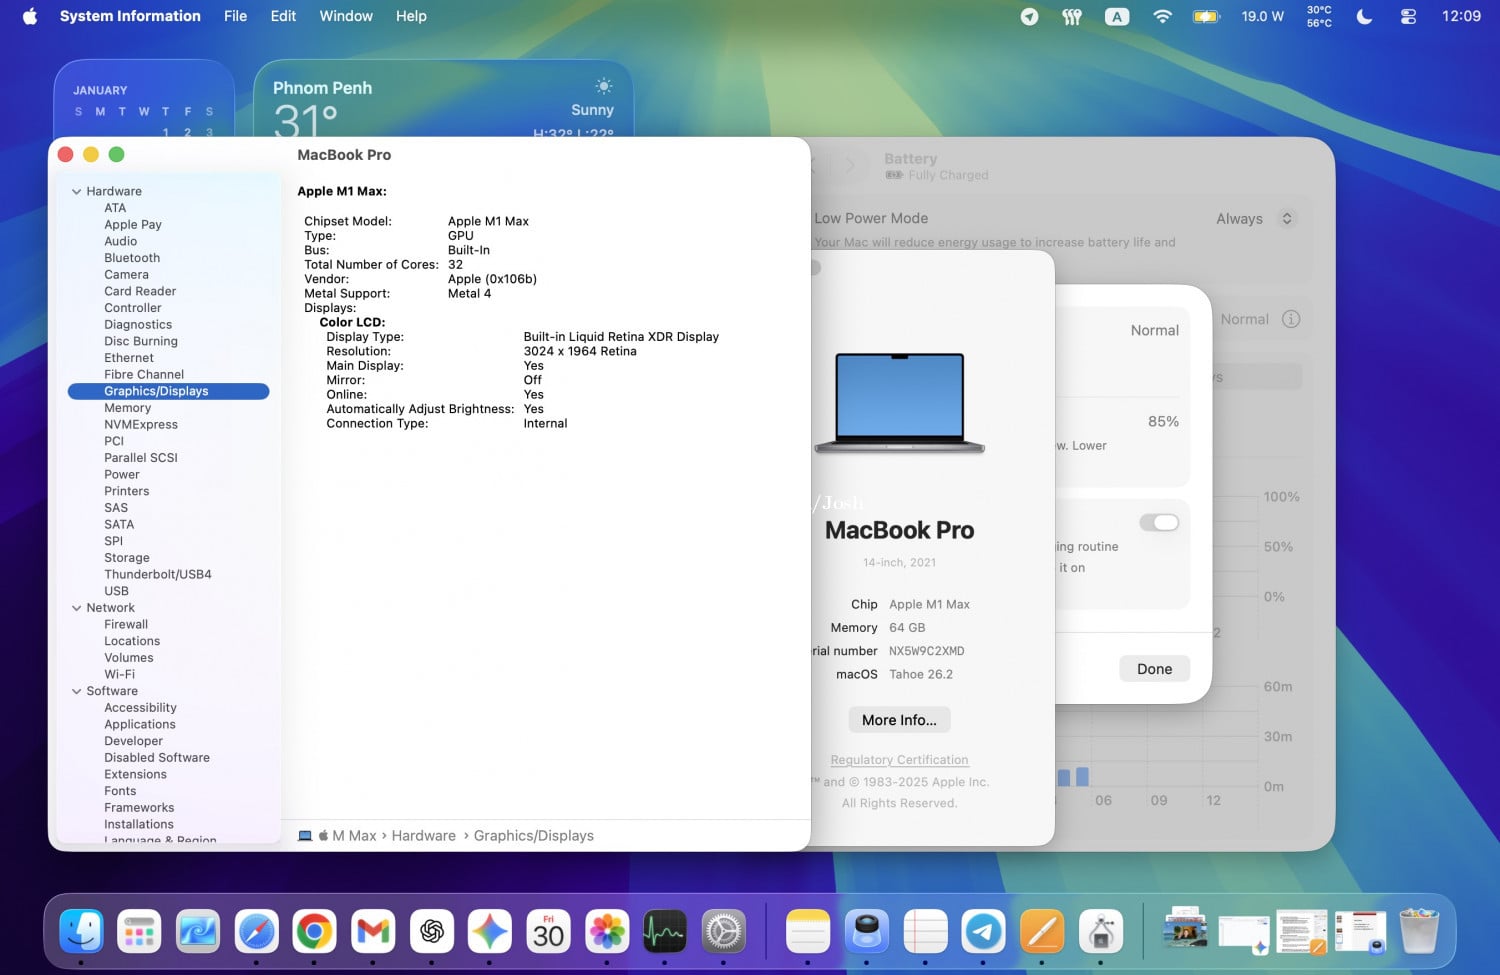The height and width of the screenshot is (975, 1500).
Task: Launch Google Chrome from the dock
Action: point(315,932)
